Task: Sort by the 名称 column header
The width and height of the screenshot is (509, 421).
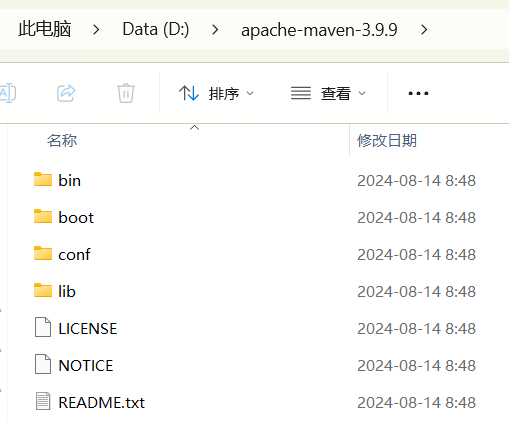Action: 62,140
